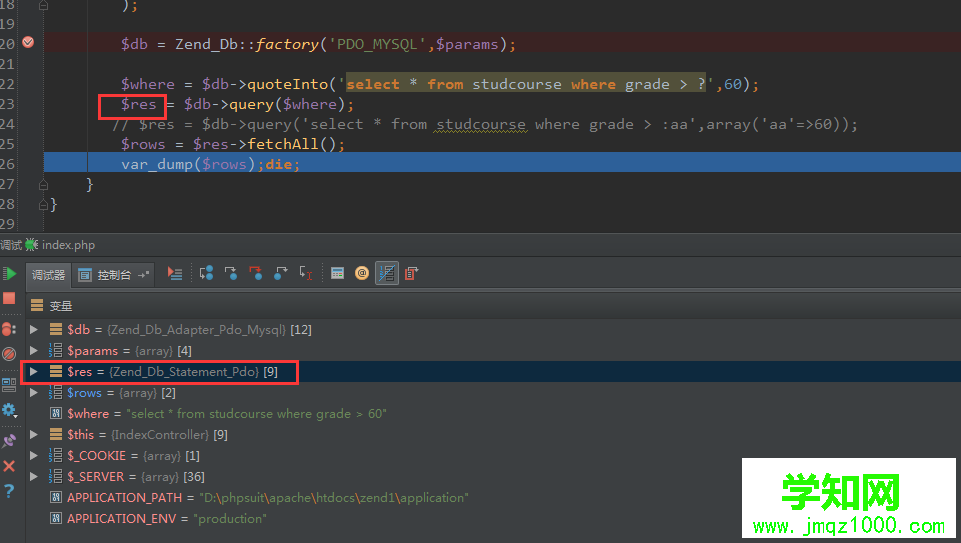Click 'studcourse' in the commented line 24

(480, 124)
